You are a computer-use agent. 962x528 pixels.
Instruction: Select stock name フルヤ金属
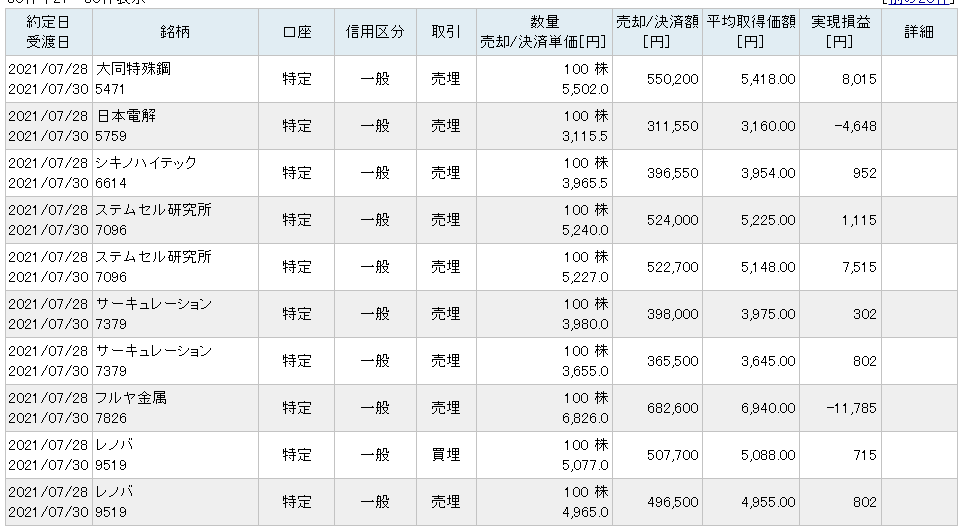coord(131,397)
